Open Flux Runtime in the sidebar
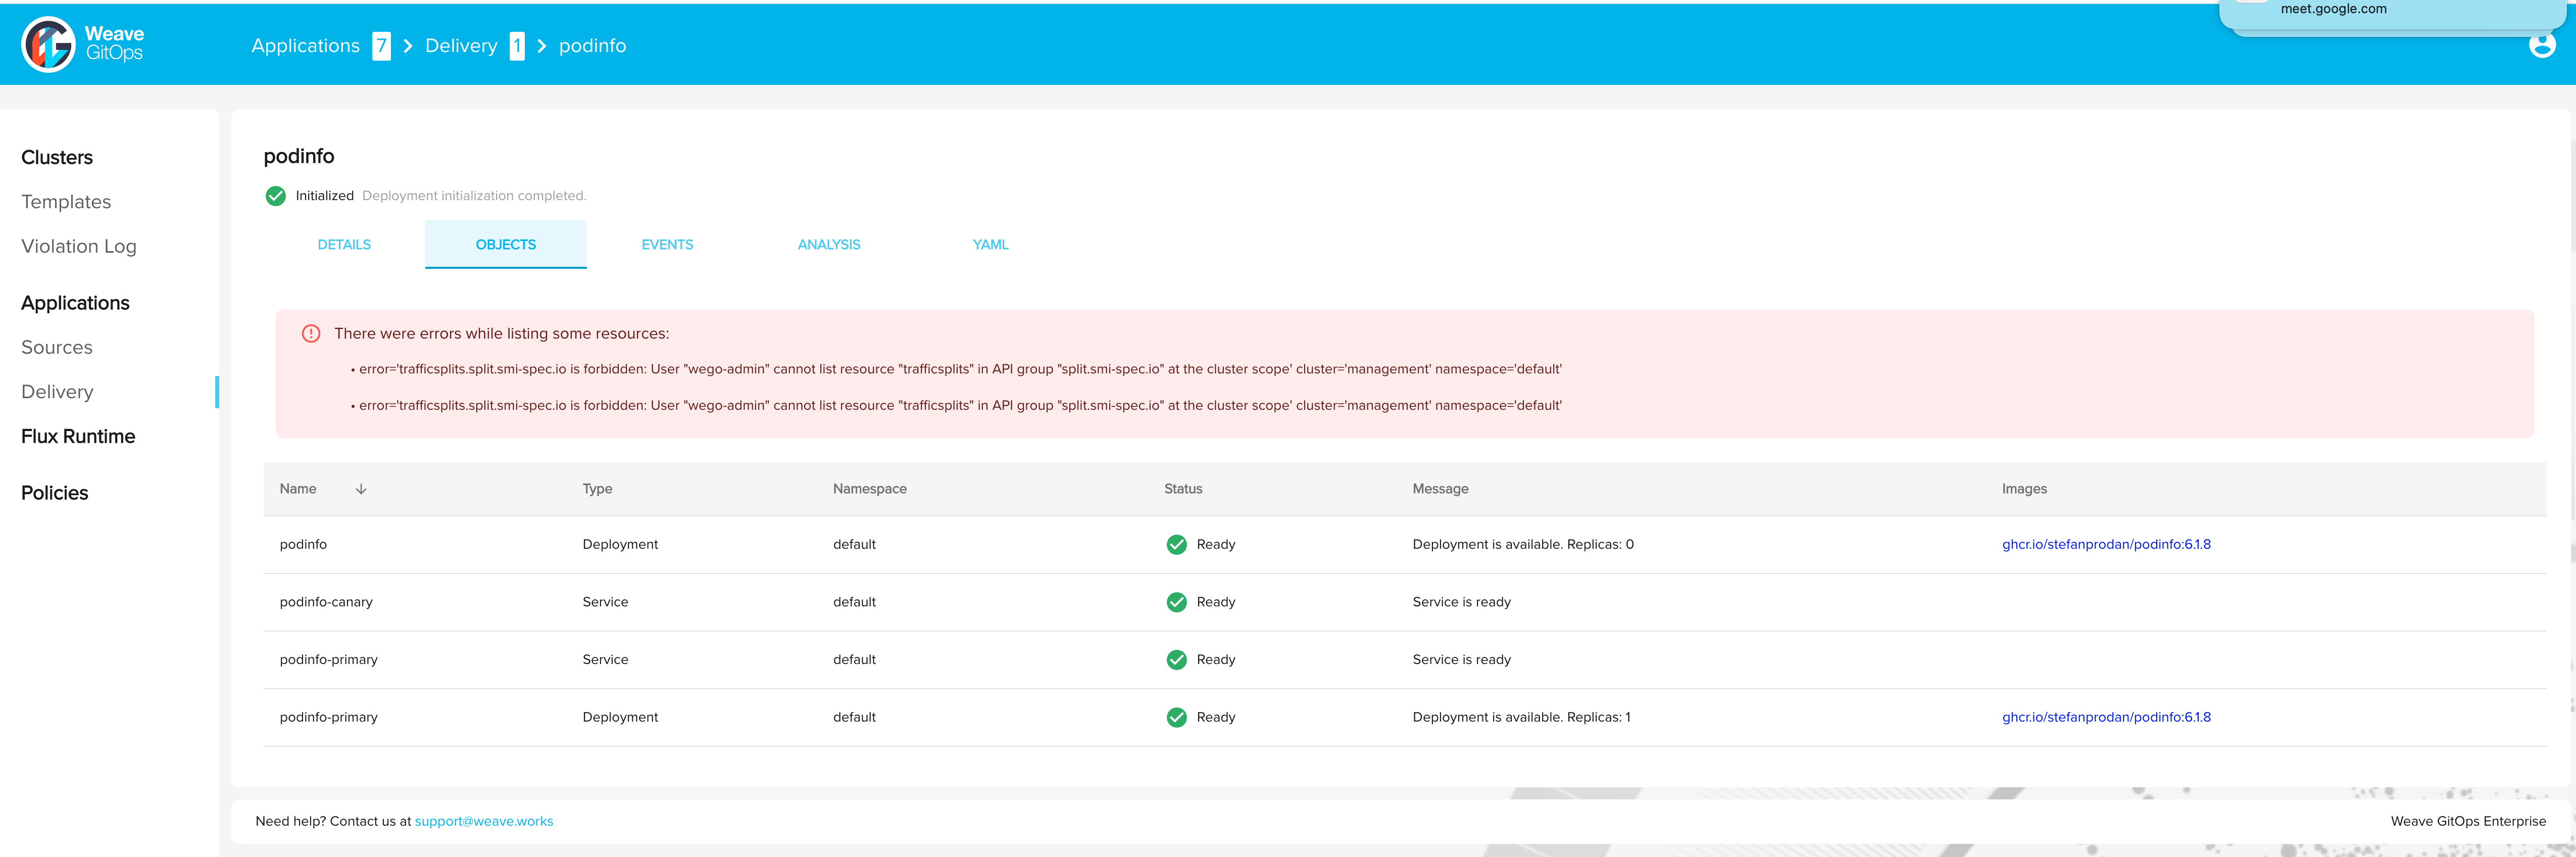Image resolution: width=2576 pixels, height=857 pixels. click(78, 436)
